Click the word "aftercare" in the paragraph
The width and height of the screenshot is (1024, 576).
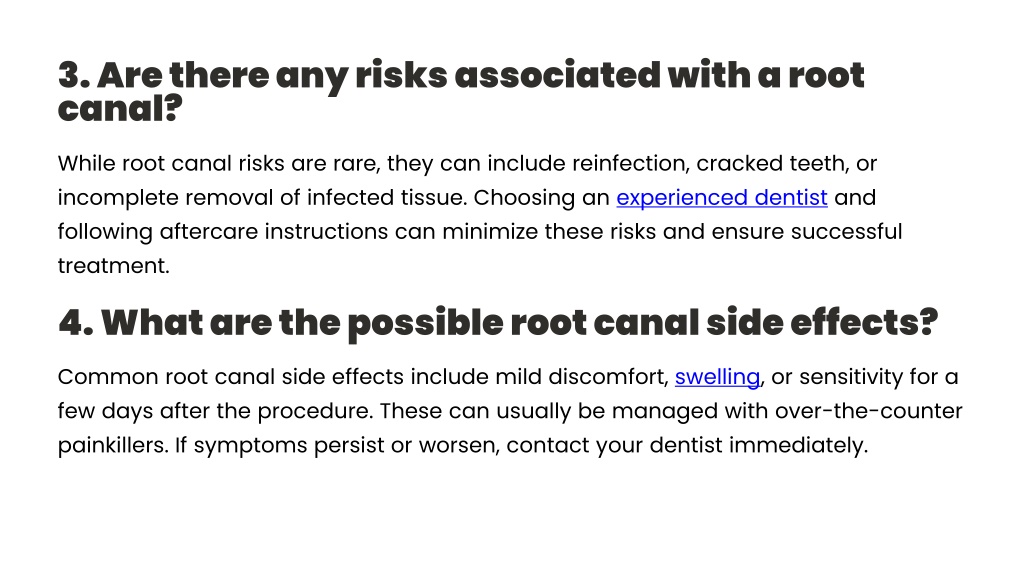pos(208,232)
